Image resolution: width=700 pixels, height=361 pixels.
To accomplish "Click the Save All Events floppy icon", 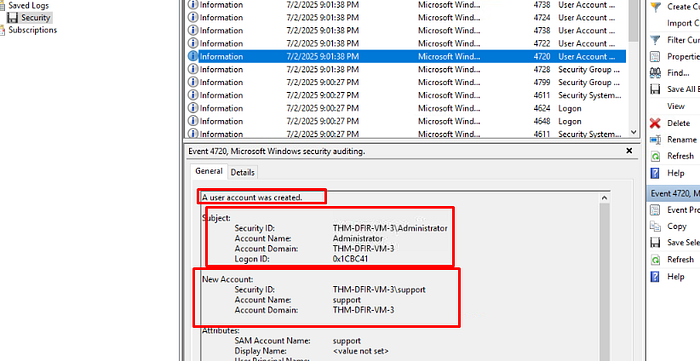I will click(x=655, y=89).
